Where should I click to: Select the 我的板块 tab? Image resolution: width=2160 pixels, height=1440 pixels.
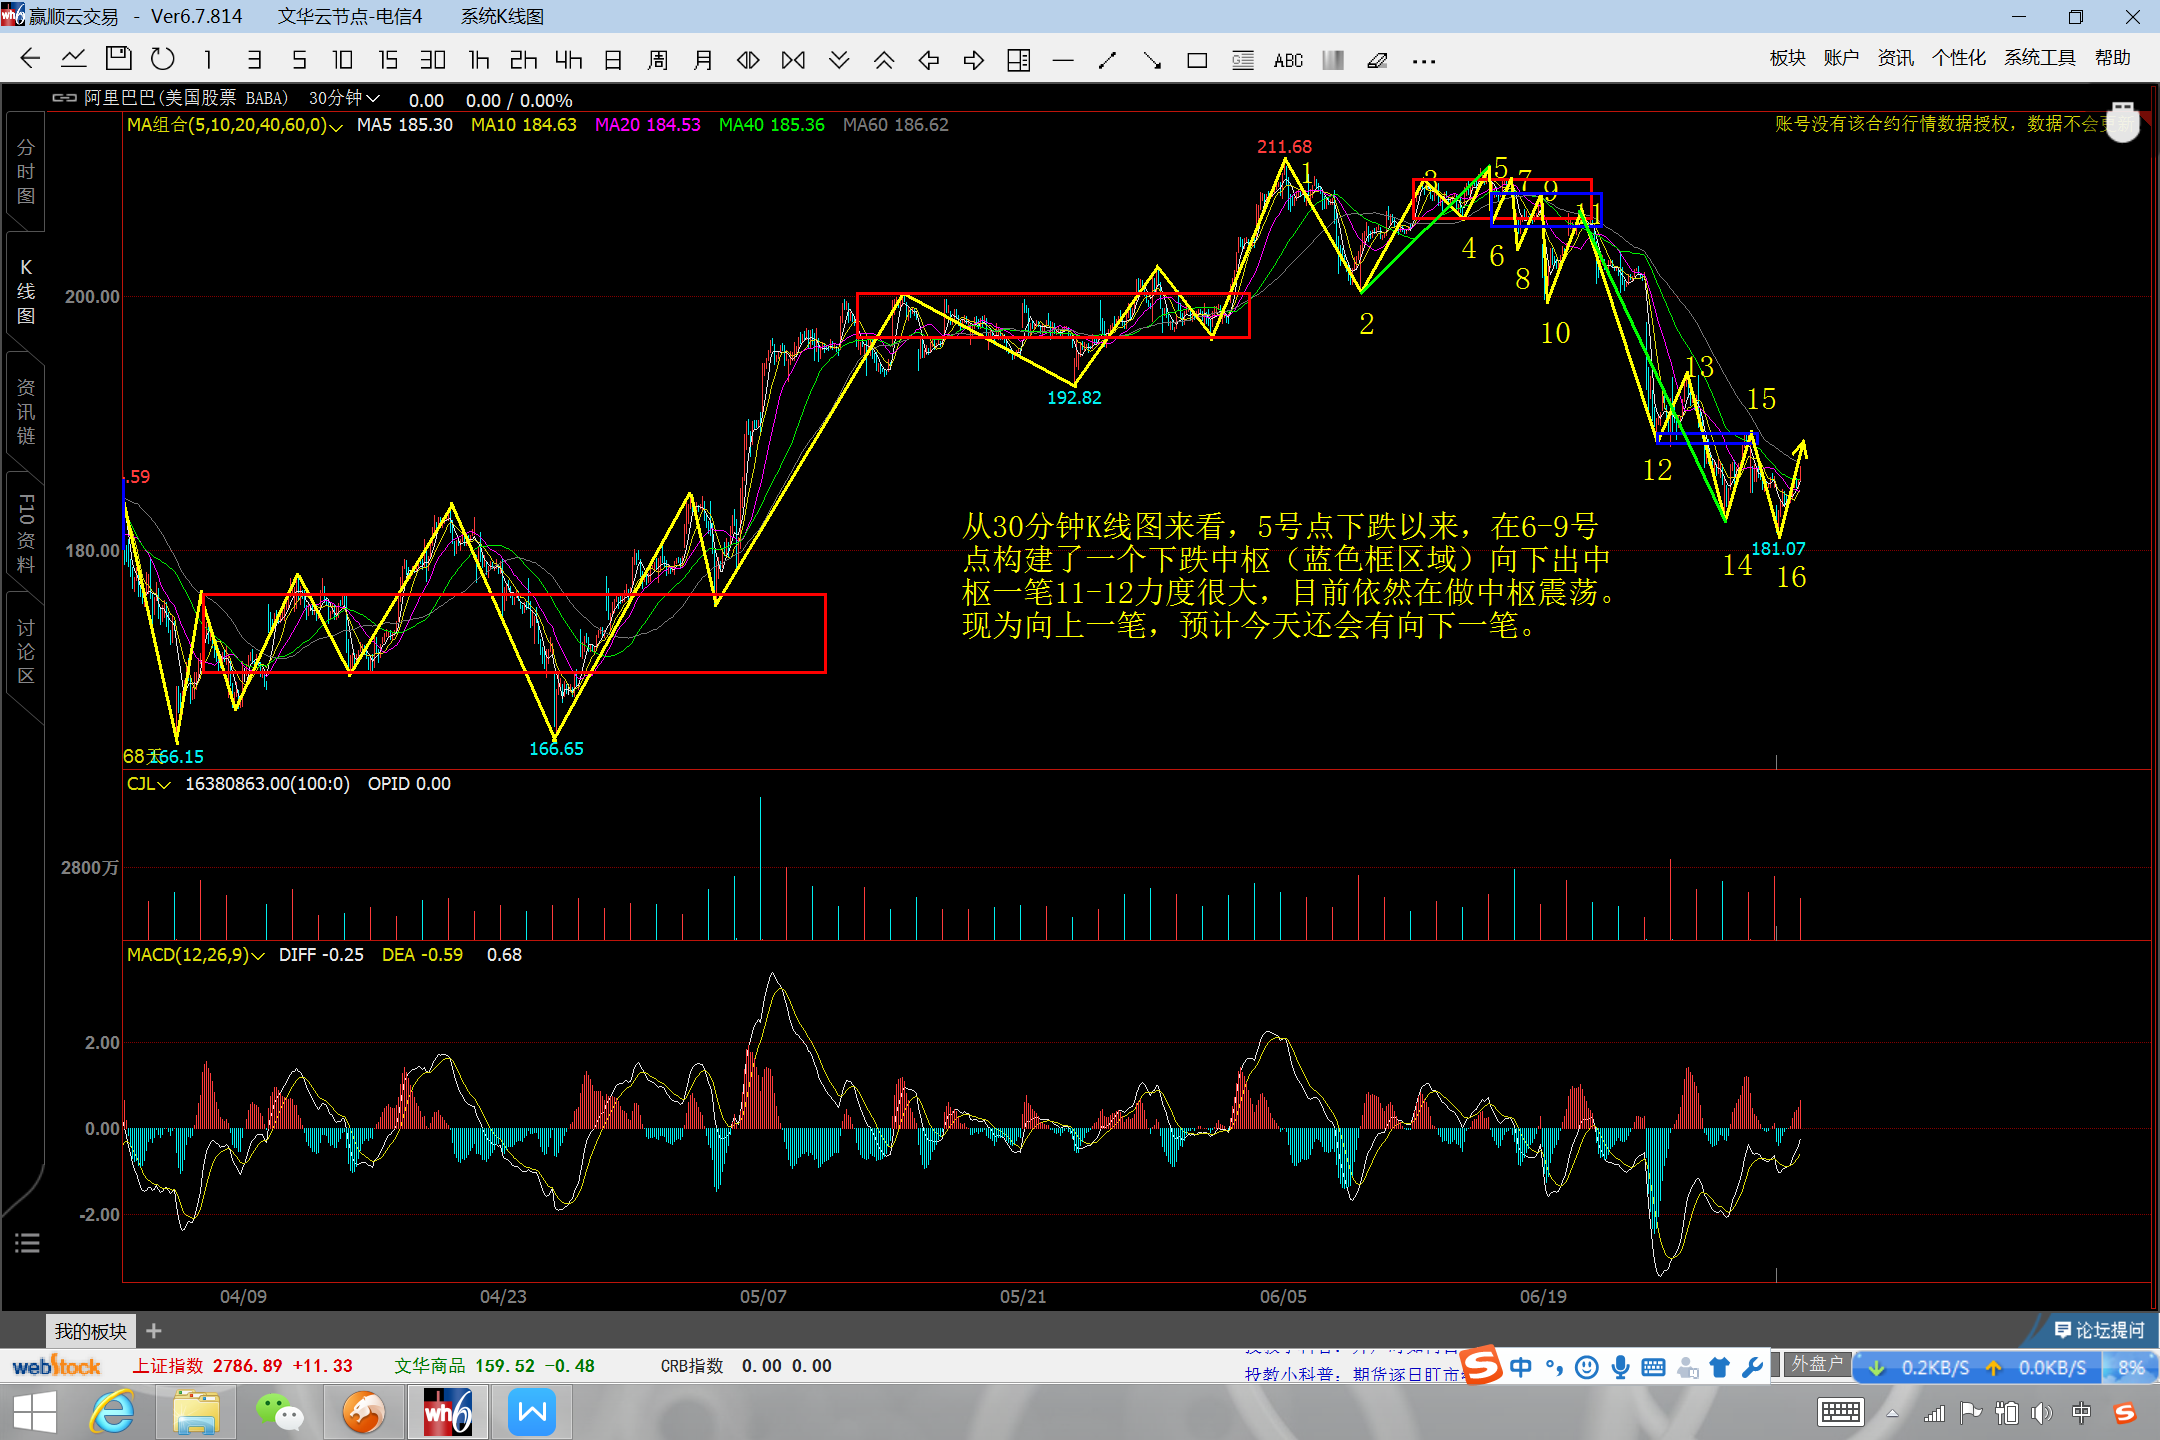click(x=91, y=1331)
